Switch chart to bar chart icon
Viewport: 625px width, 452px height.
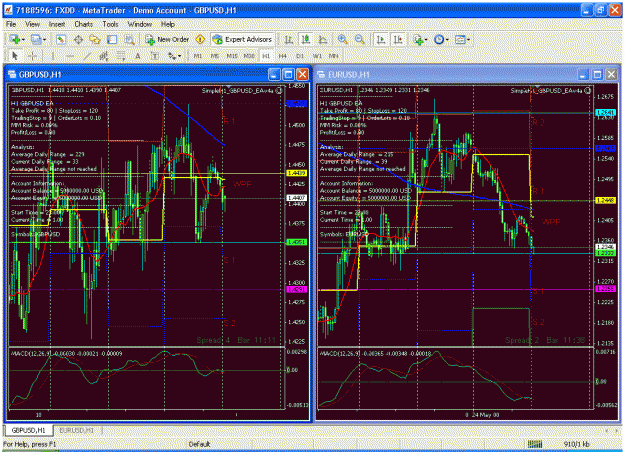[289, 39]
